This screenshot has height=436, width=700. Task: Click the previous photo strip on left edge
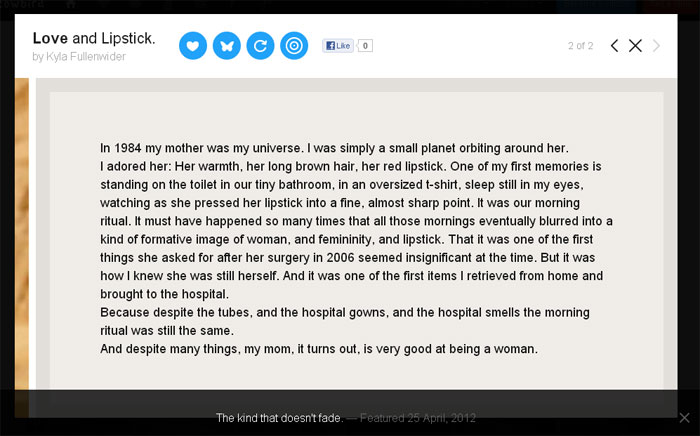(x=21, y=230)
